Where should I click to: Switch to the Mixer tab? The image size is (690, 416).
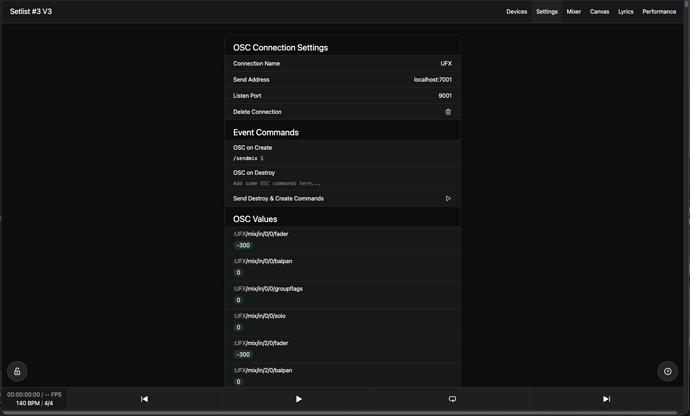click(573, 11)
